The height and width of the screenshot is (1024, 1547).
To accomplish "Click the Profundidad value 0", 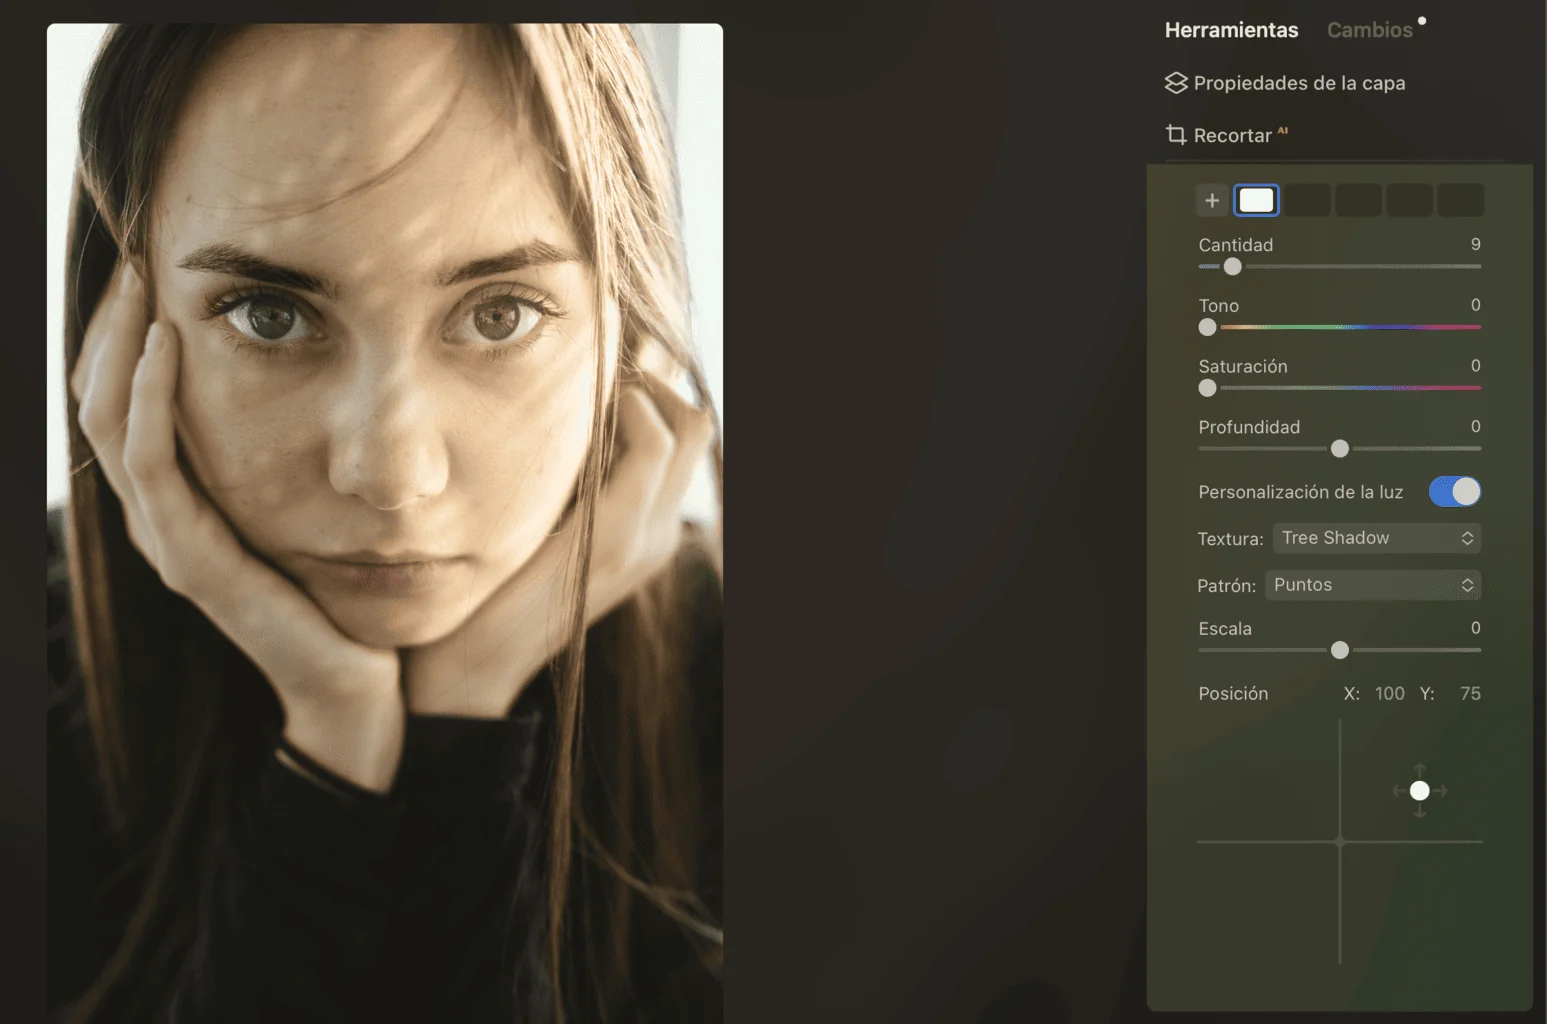I will point(1475,427).
